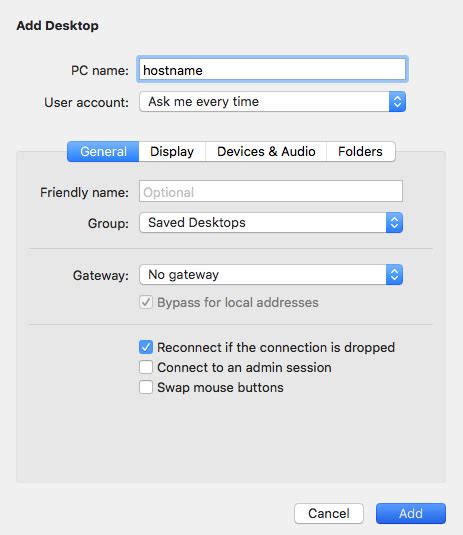Click the Friendly name Optional field
This screenshot has width=463, height=535.
click(x=271, y=191)
